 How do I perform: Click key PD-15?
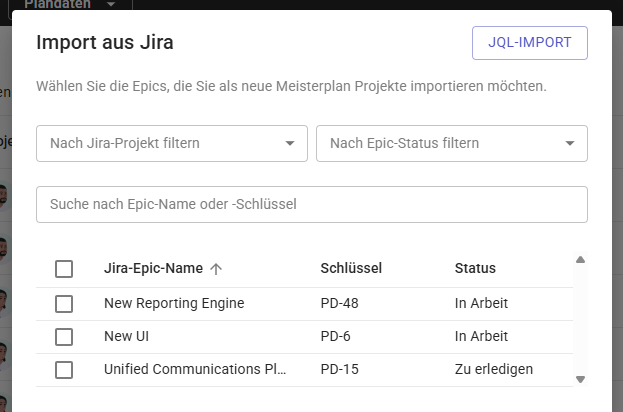(339, 369)
